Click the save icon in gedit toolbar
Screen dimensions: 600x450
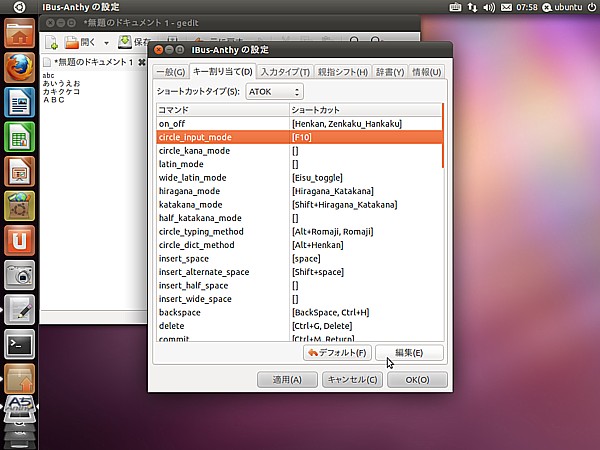pyautogui.click(x=125, y=42)
